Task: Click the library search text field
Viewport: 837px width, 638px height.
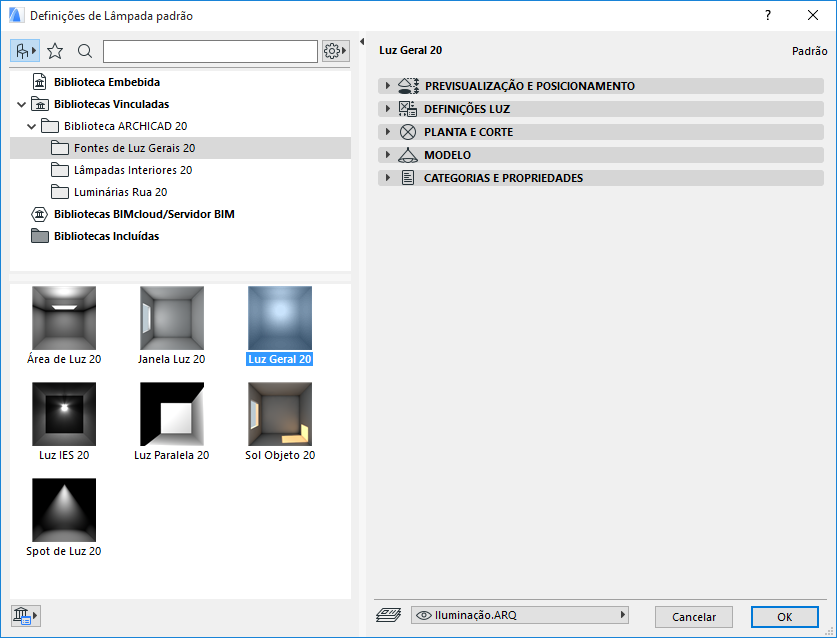Action: coord(210,51)
